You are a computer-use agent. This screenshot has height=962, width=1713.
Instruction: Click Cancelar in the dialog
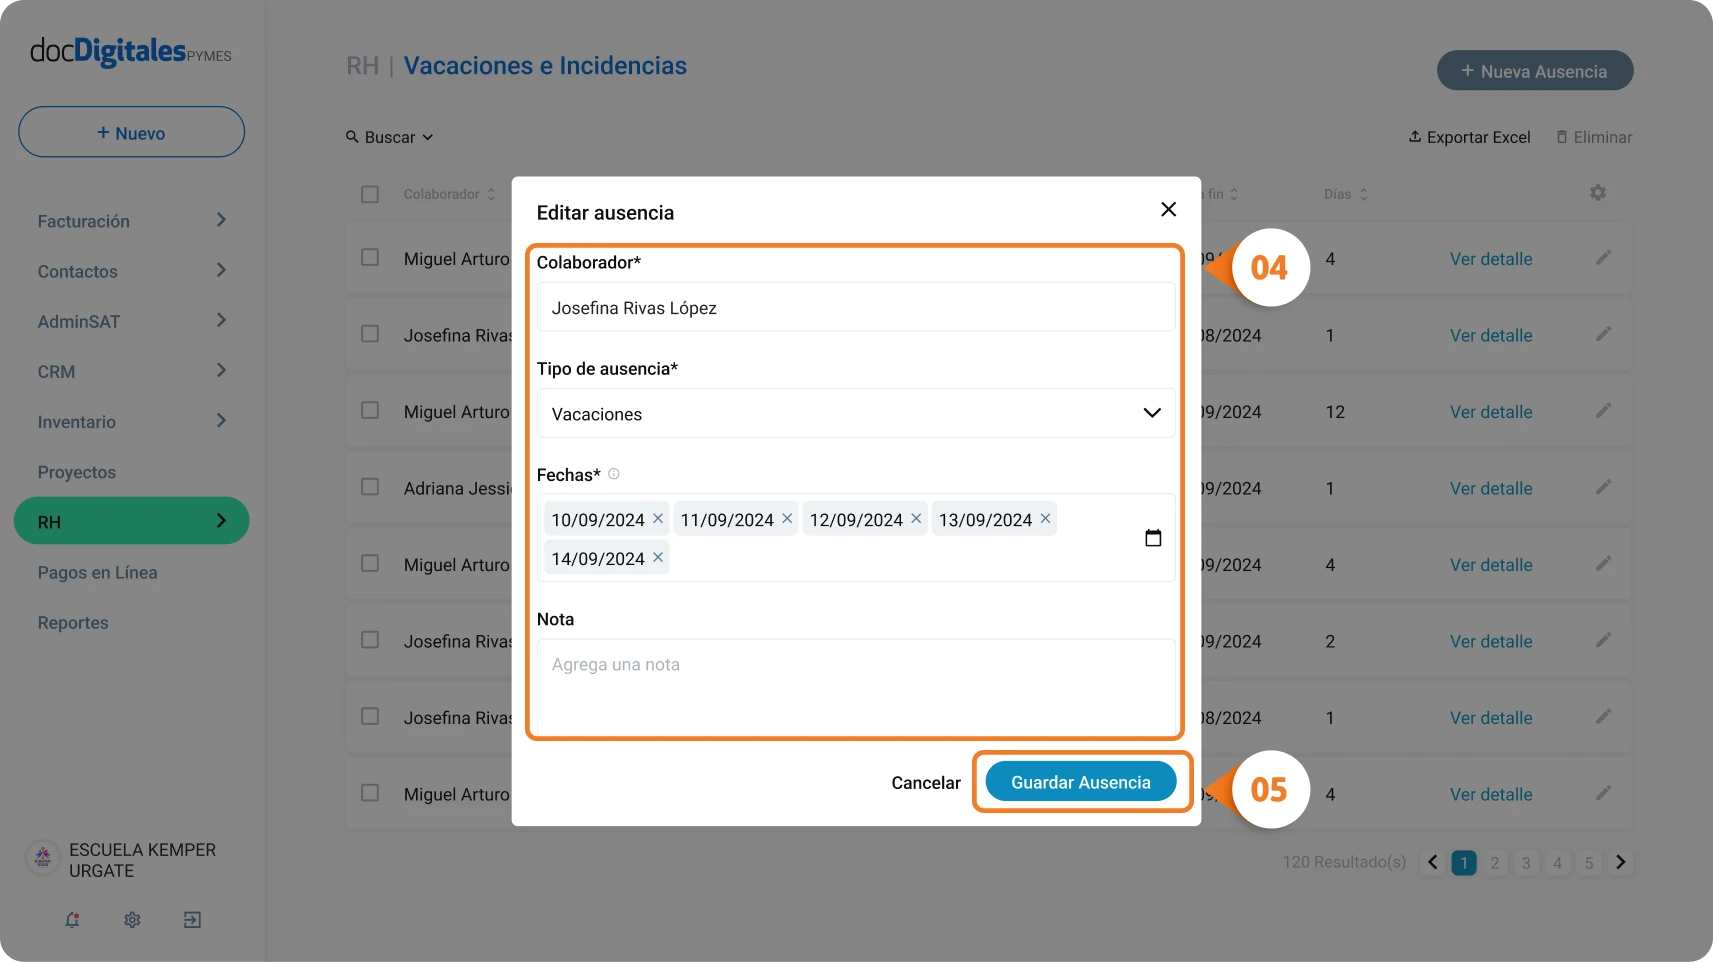click(x=926, y=783)
